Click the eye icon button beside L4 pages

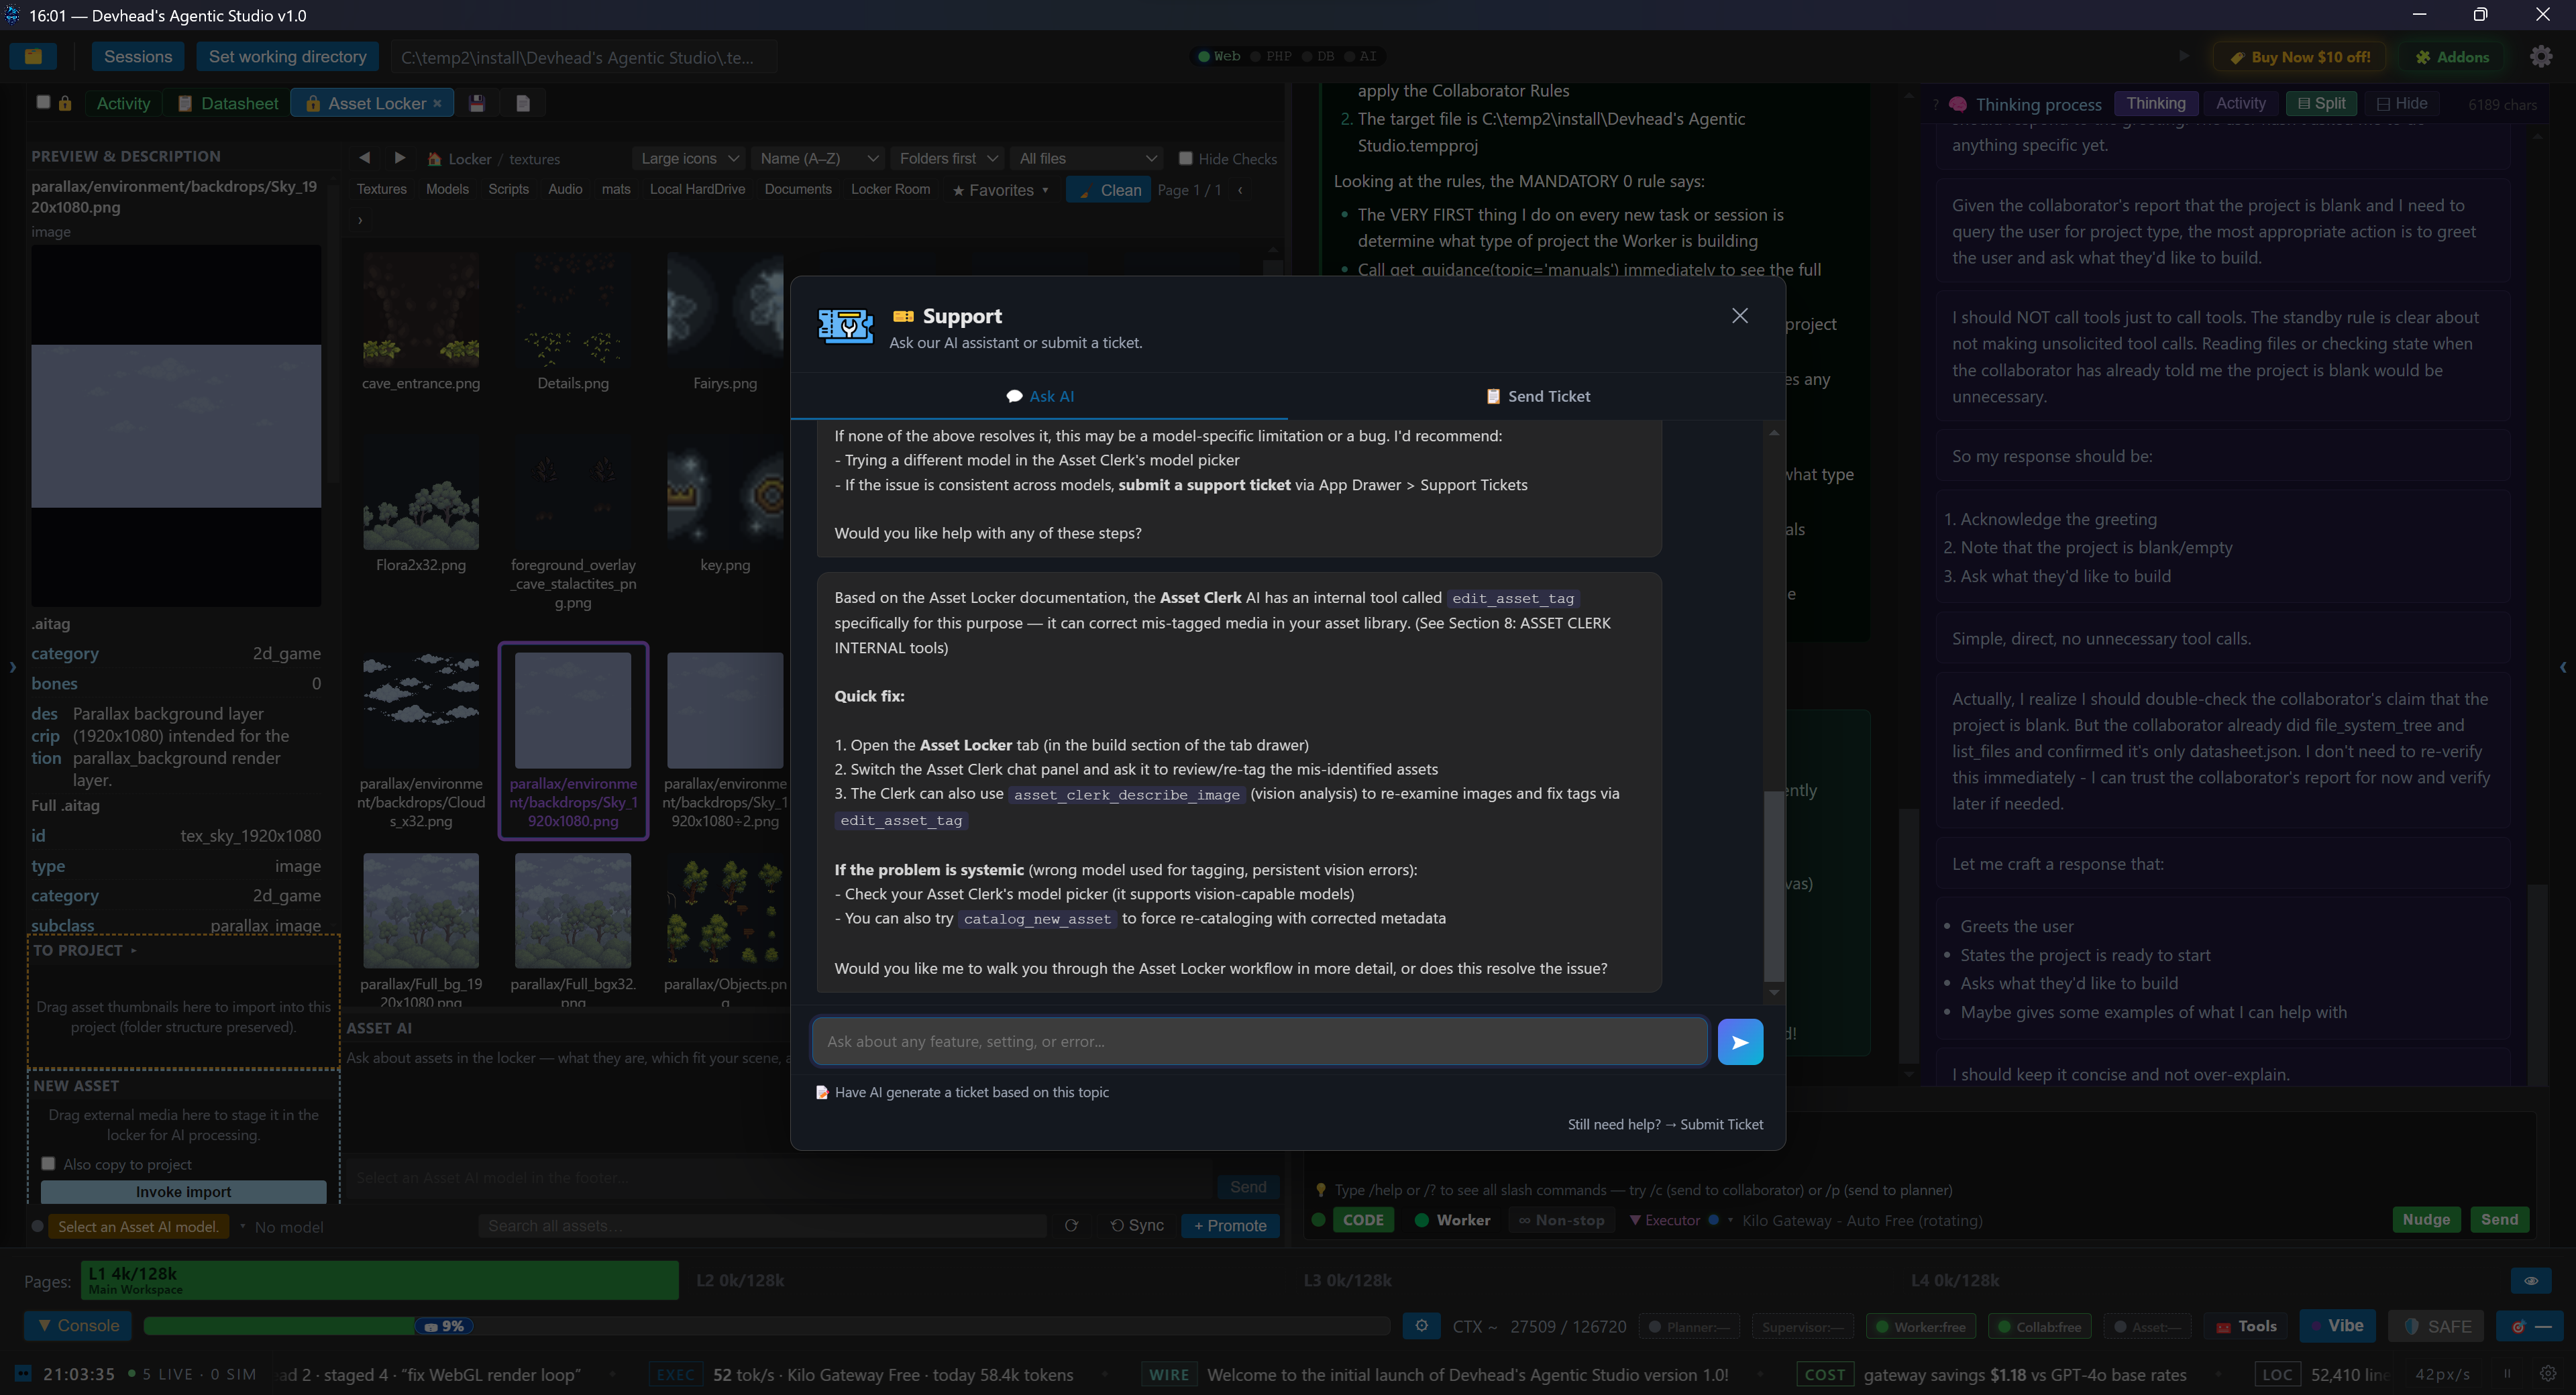(x=2531, y=1280)
